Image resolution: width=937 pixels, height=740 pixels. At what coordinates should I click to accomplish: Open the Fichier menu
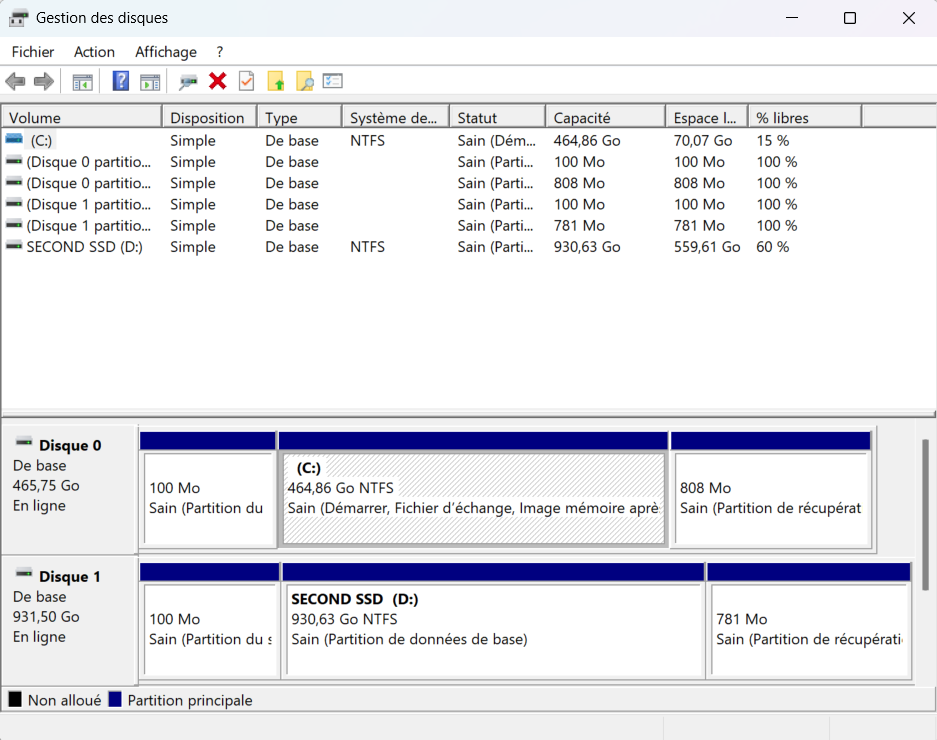click(x=33, y=52)
